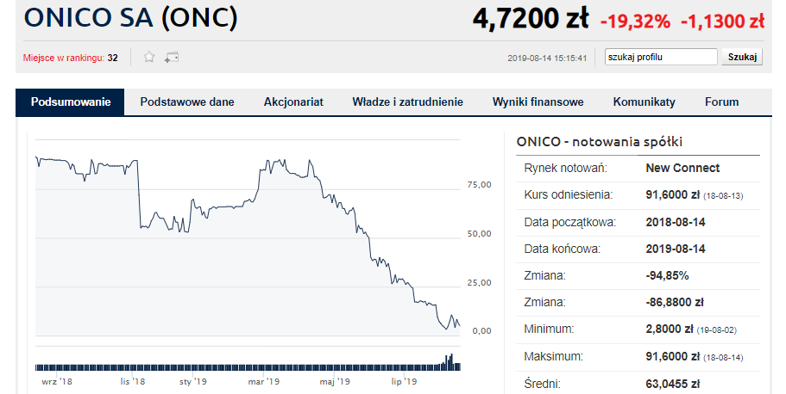The width and height of the screenshot is (786, 394).
Task: Go to Władze i zatrudnienie tab
Action: pos(408,102)
